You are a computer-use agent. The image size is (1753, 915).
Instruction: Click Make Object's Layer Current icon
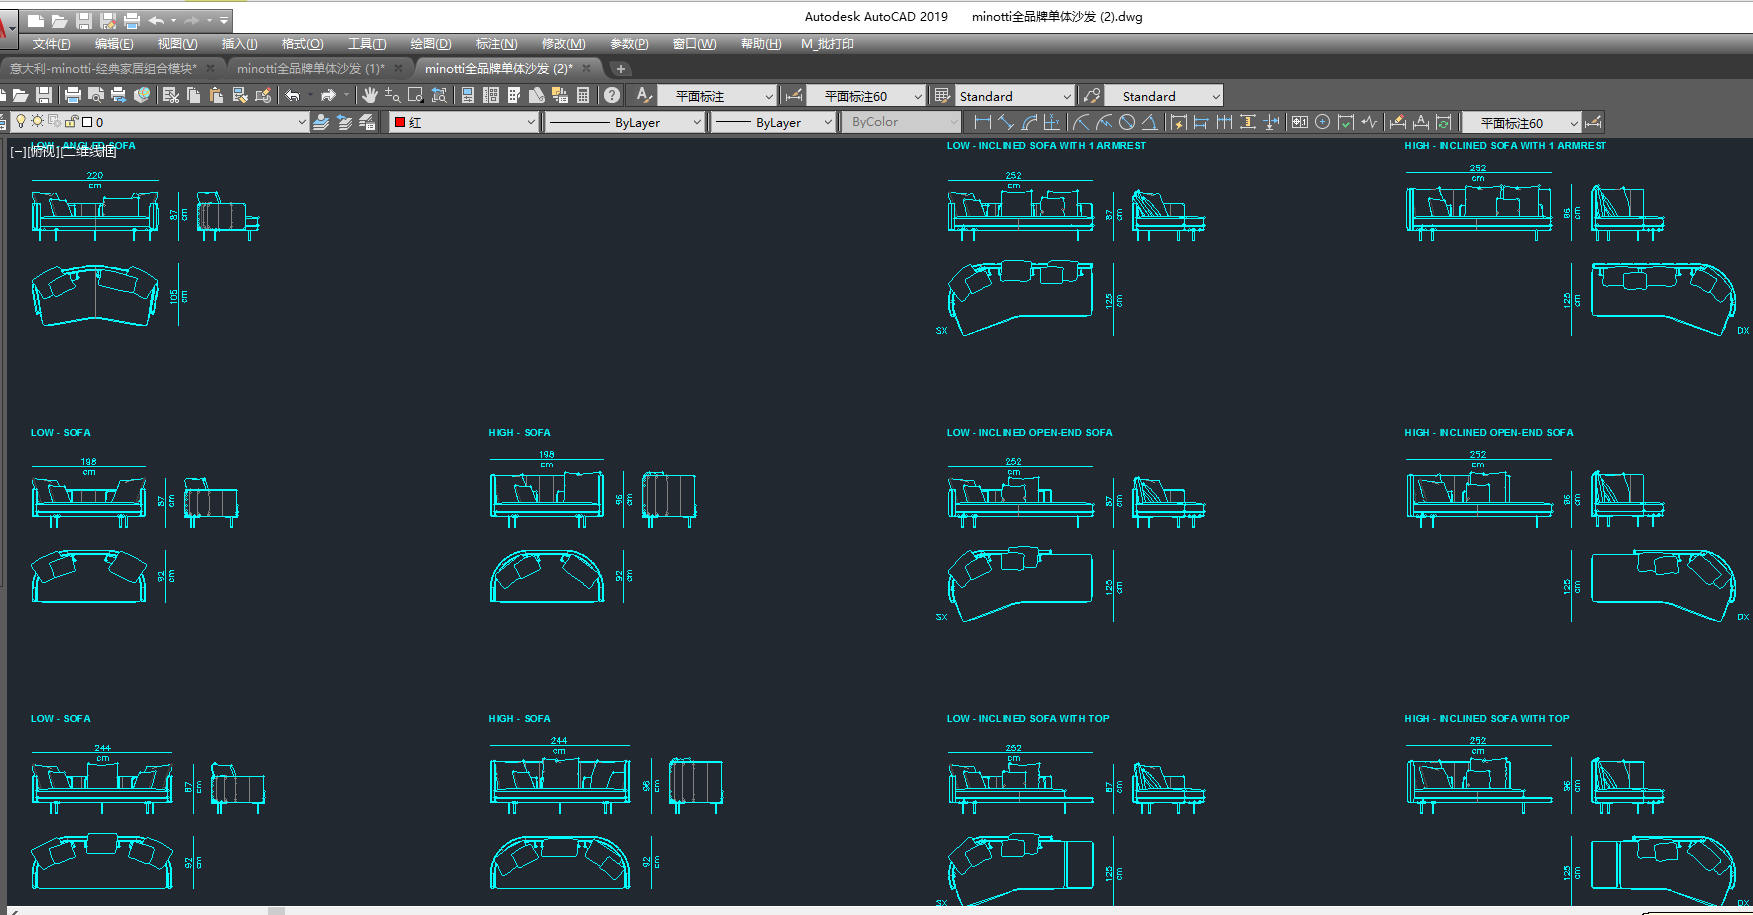[x=319, y=122]
